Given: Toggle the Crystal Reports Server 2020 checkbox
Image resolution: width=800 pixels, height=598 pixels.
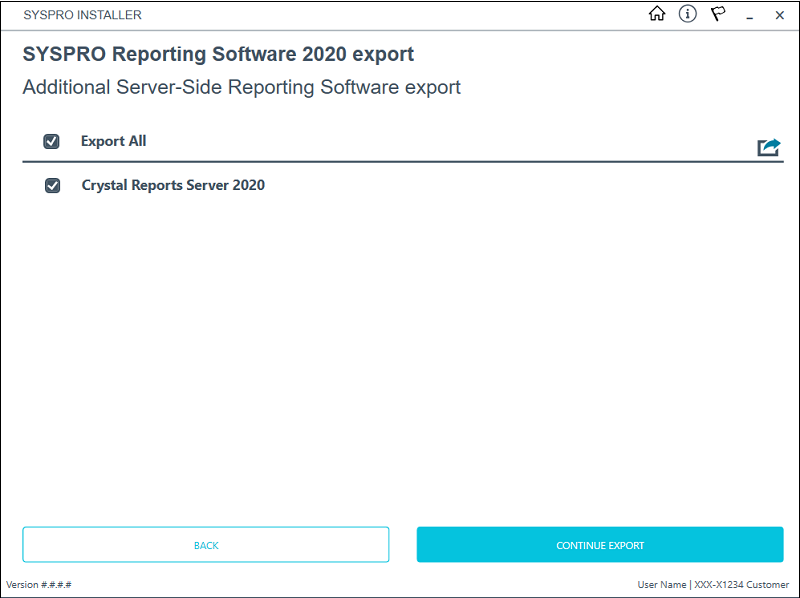Looking at the screenshot, I should point(53,186).
